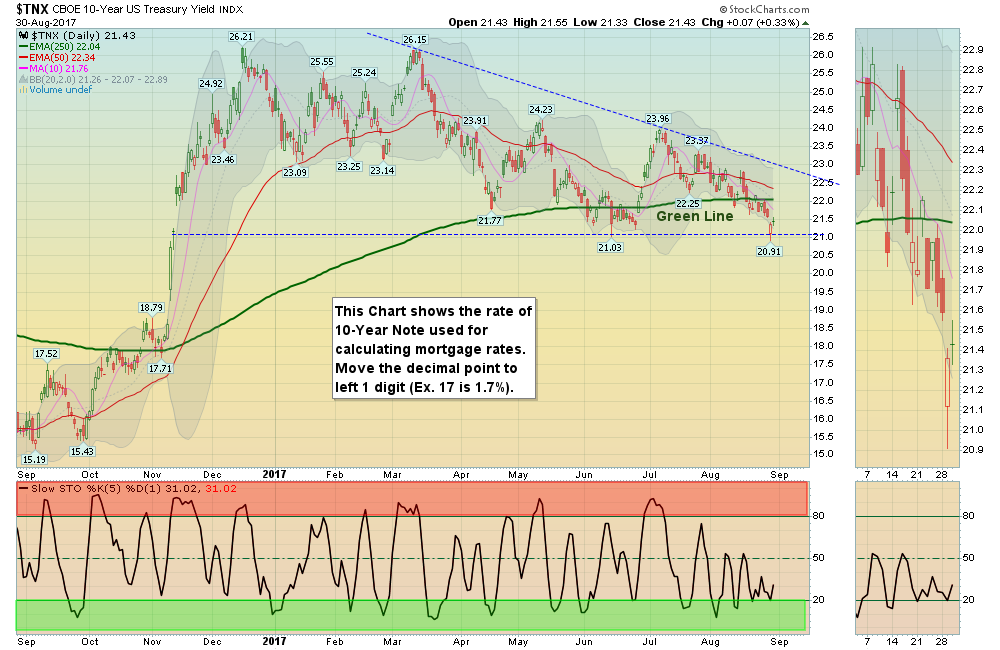Click the 25.55 price label
1000x650 pixels.
322,62
